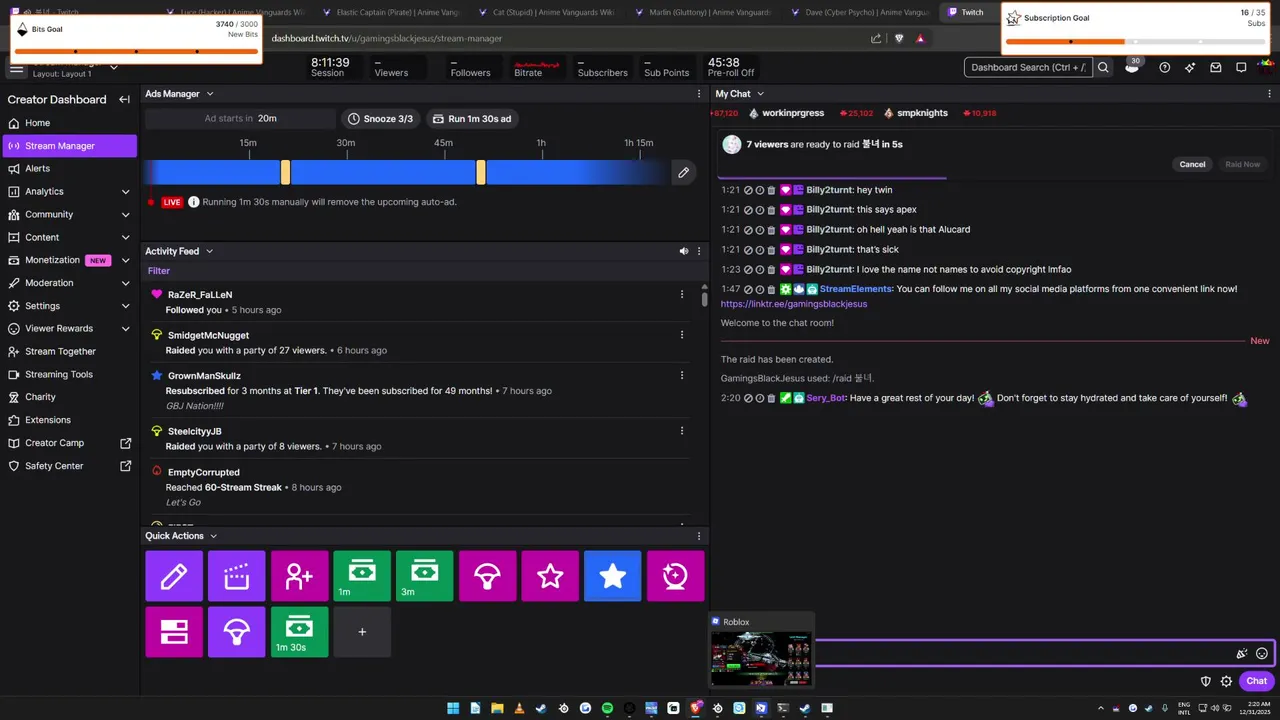Click Snooze 3/3 ad button
The image size is (1280, 720).
point(380,118)
